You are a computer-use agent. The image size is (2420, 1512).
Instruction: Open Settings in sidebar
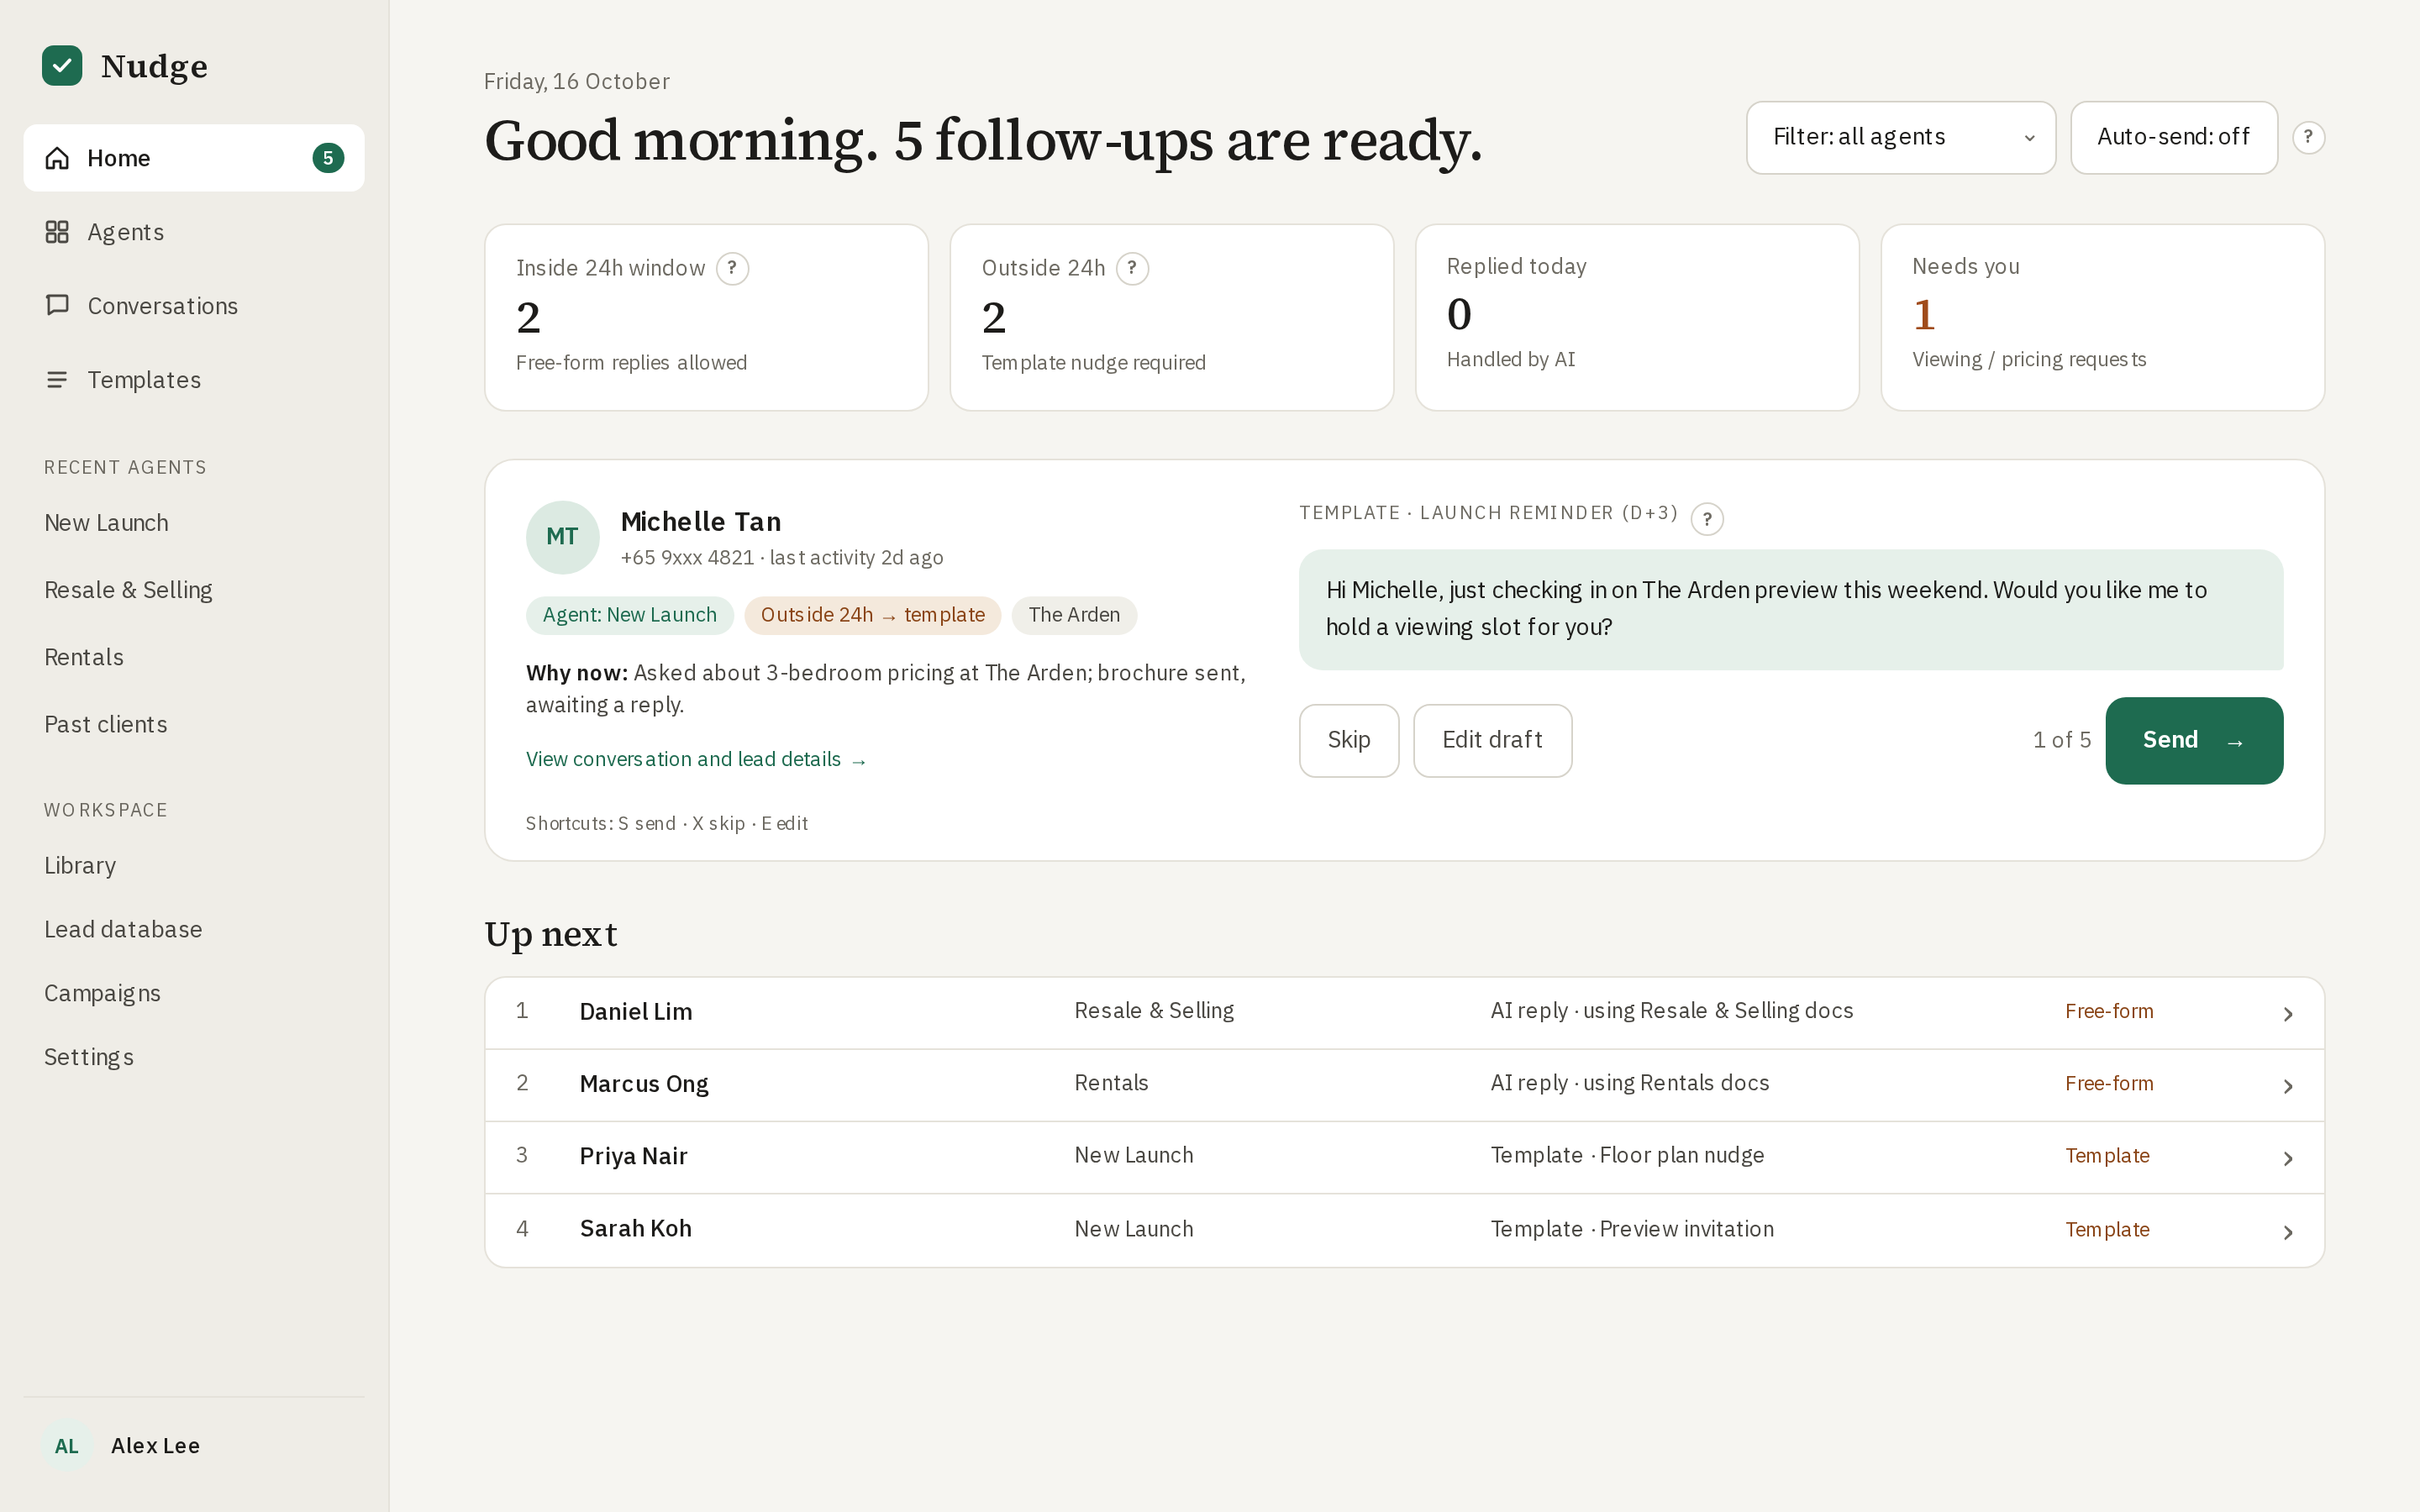[89, 1057]
